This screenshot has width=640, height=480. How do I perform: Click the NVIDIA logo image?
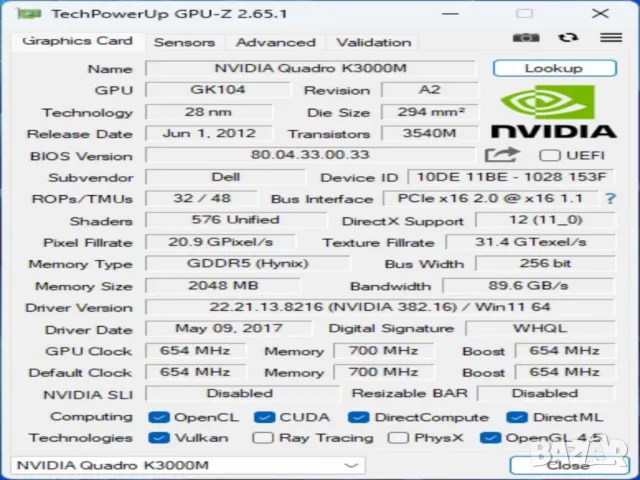coord(554,111)
